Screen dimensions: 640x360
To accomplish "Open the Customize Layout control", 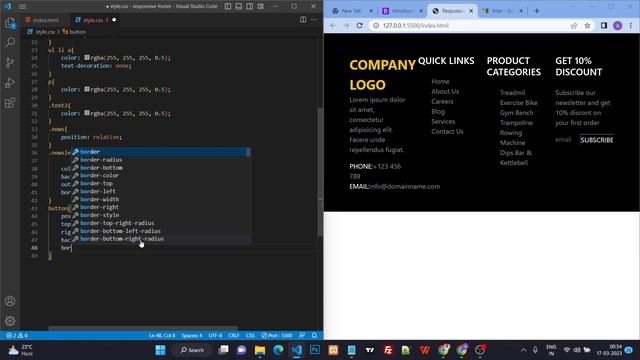I will click(x=260, y=6).
